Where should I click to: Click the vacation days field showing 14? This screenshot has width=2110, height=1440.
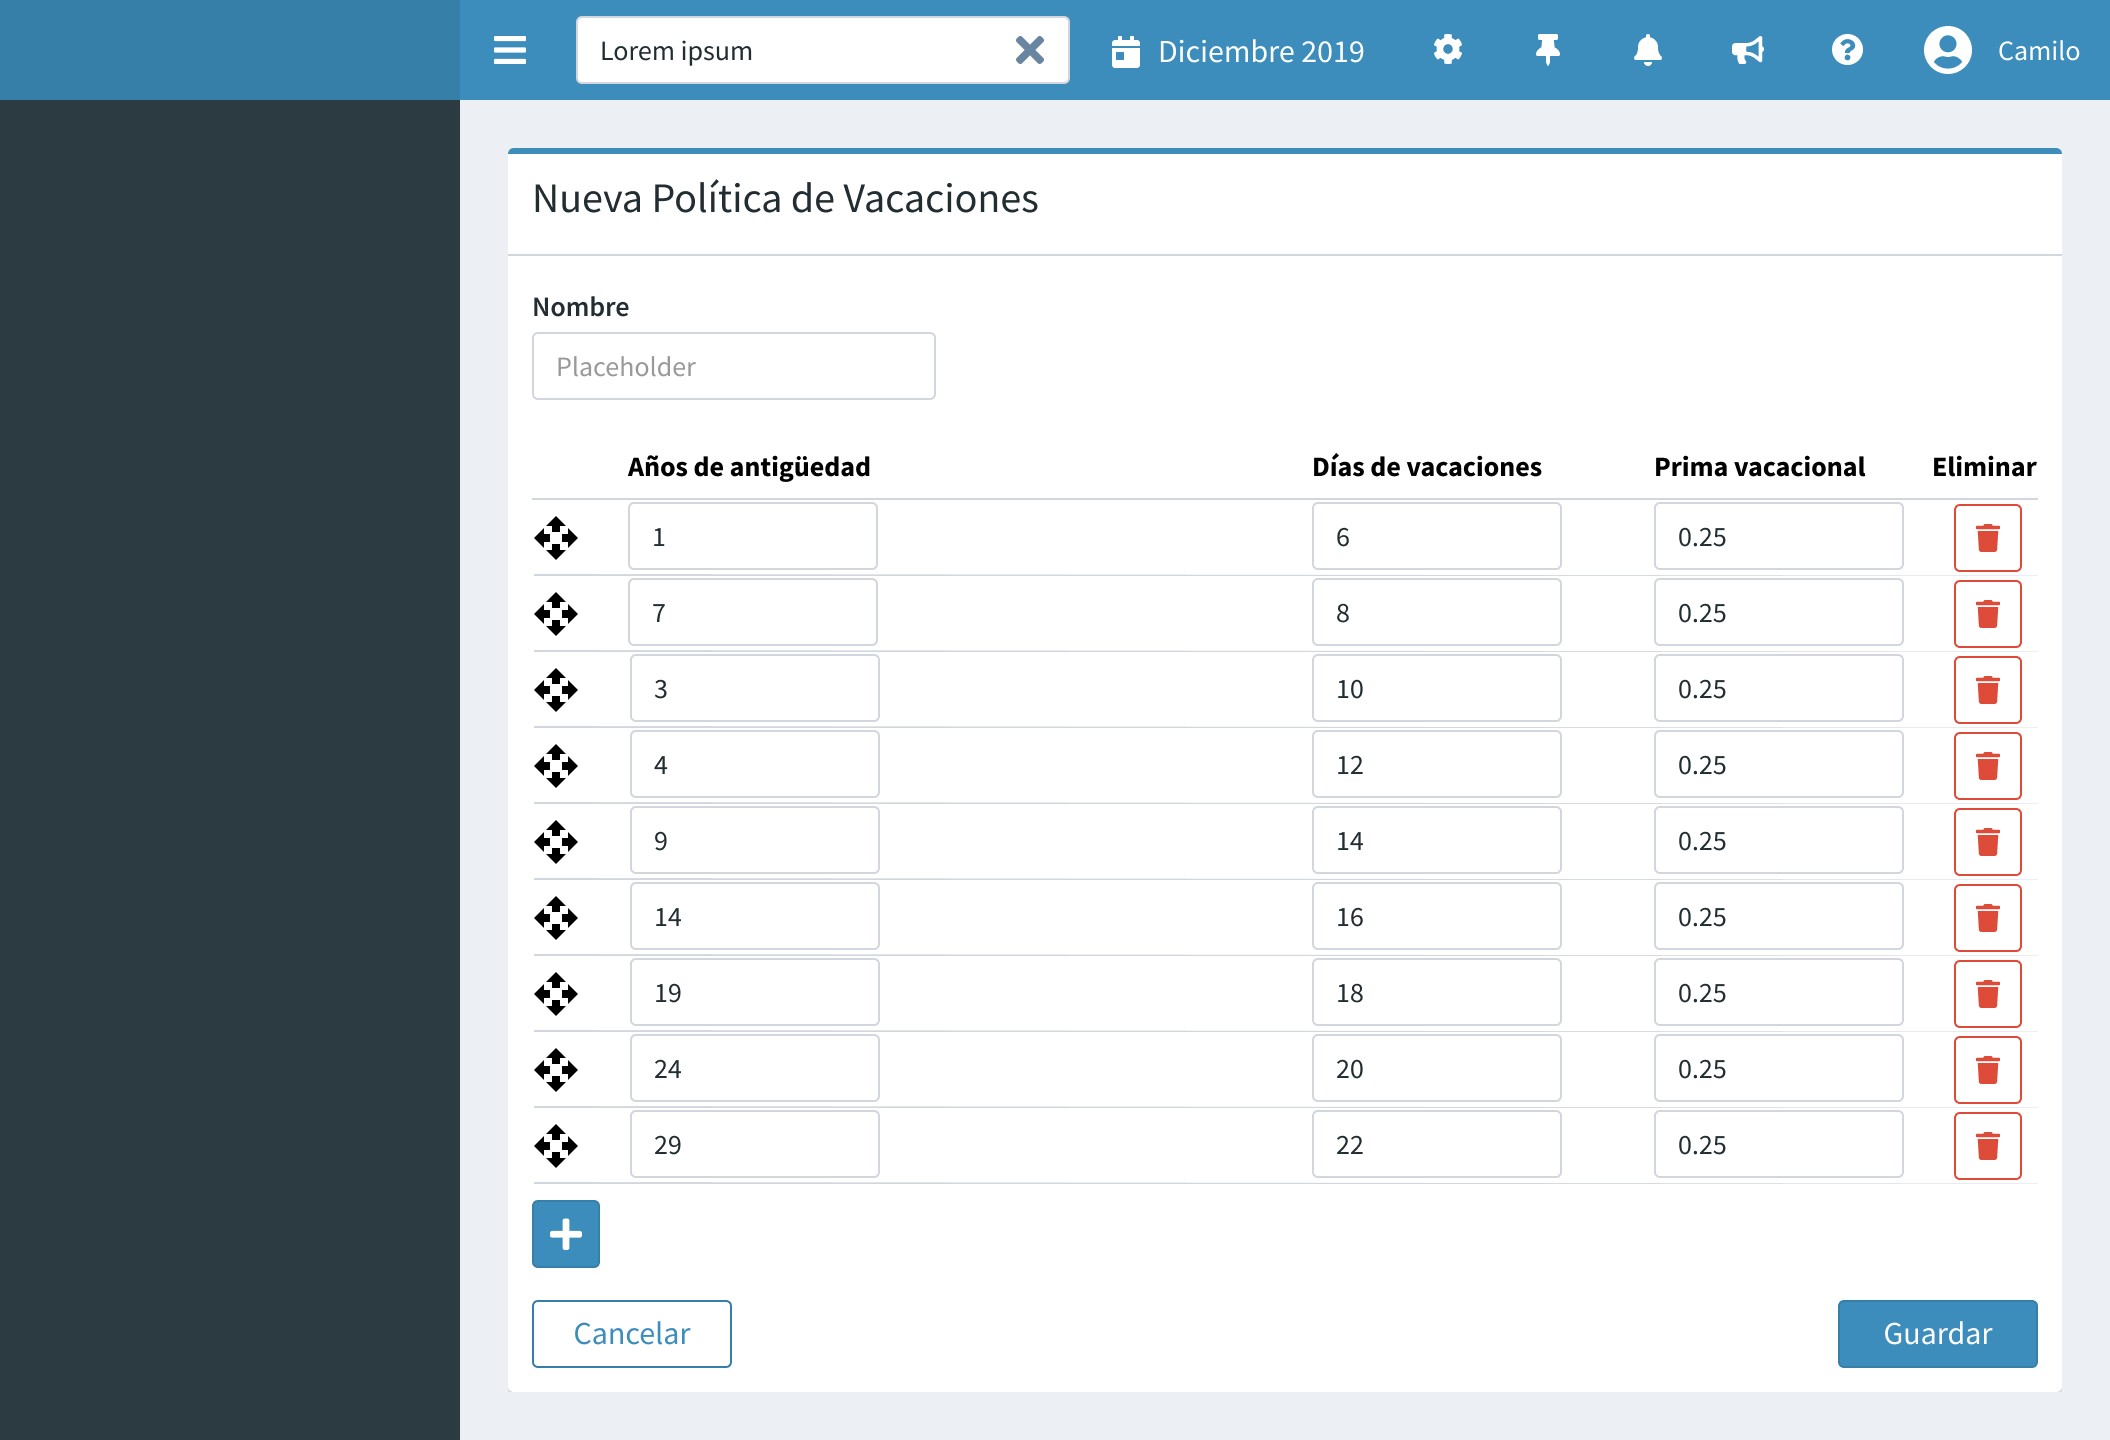(1436, 841)
